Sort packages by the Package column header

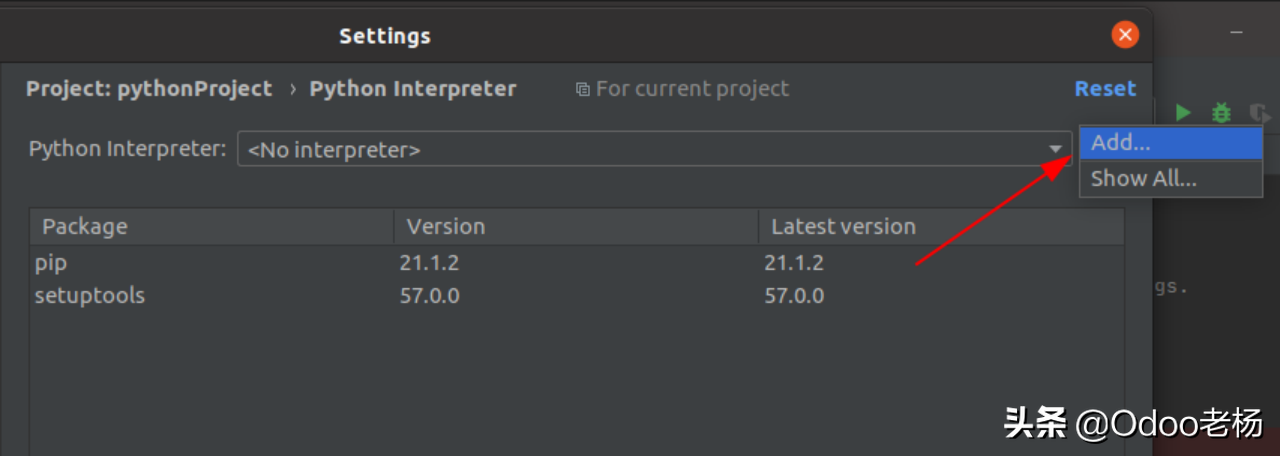[212, 226]
